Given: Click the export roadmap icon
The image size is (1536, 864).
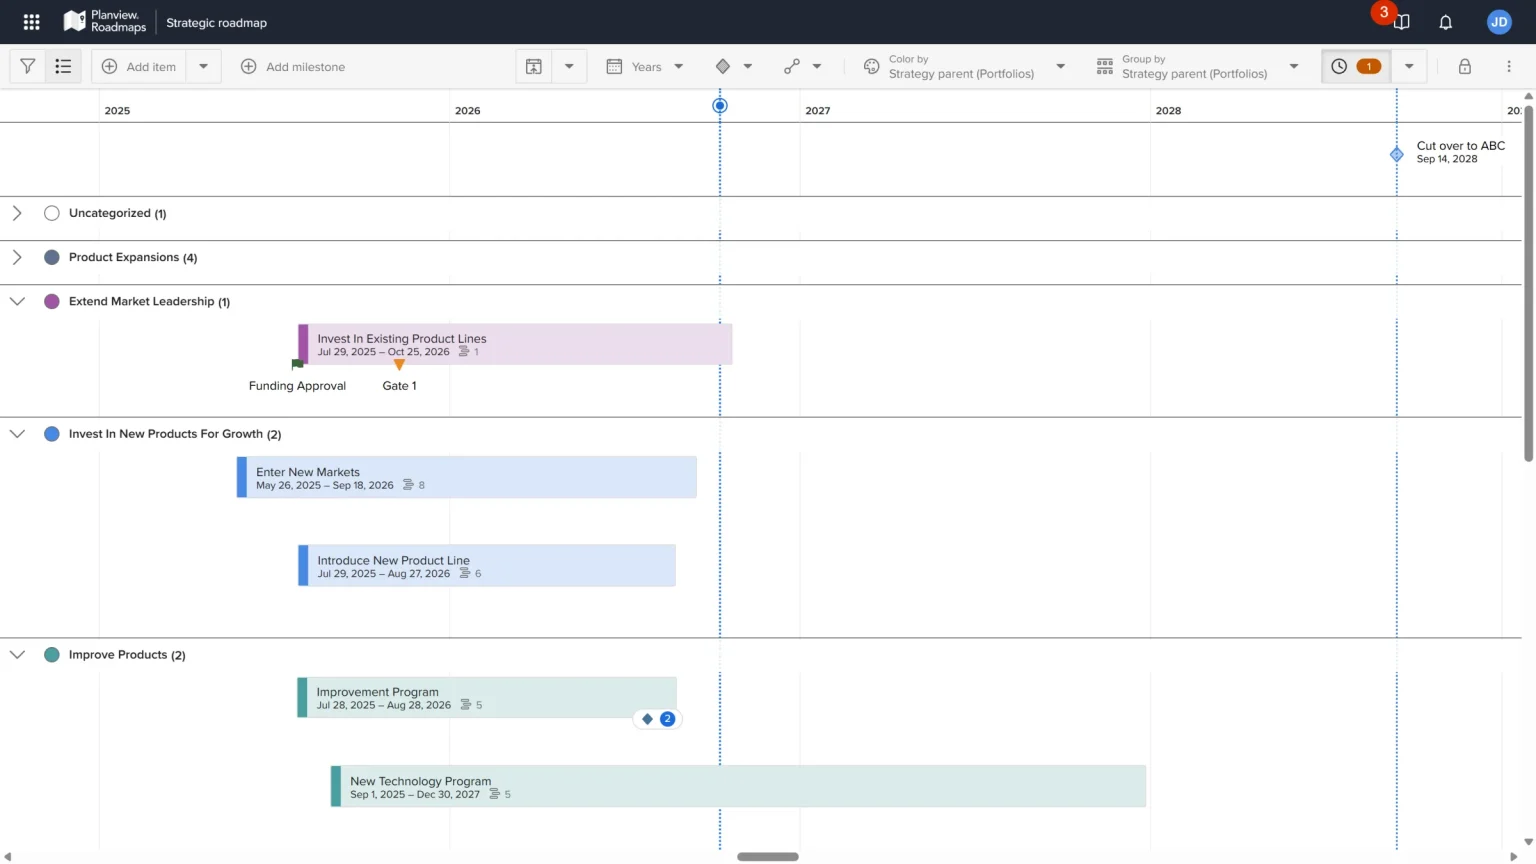Looking at the screenshot, I should (534, 66).
